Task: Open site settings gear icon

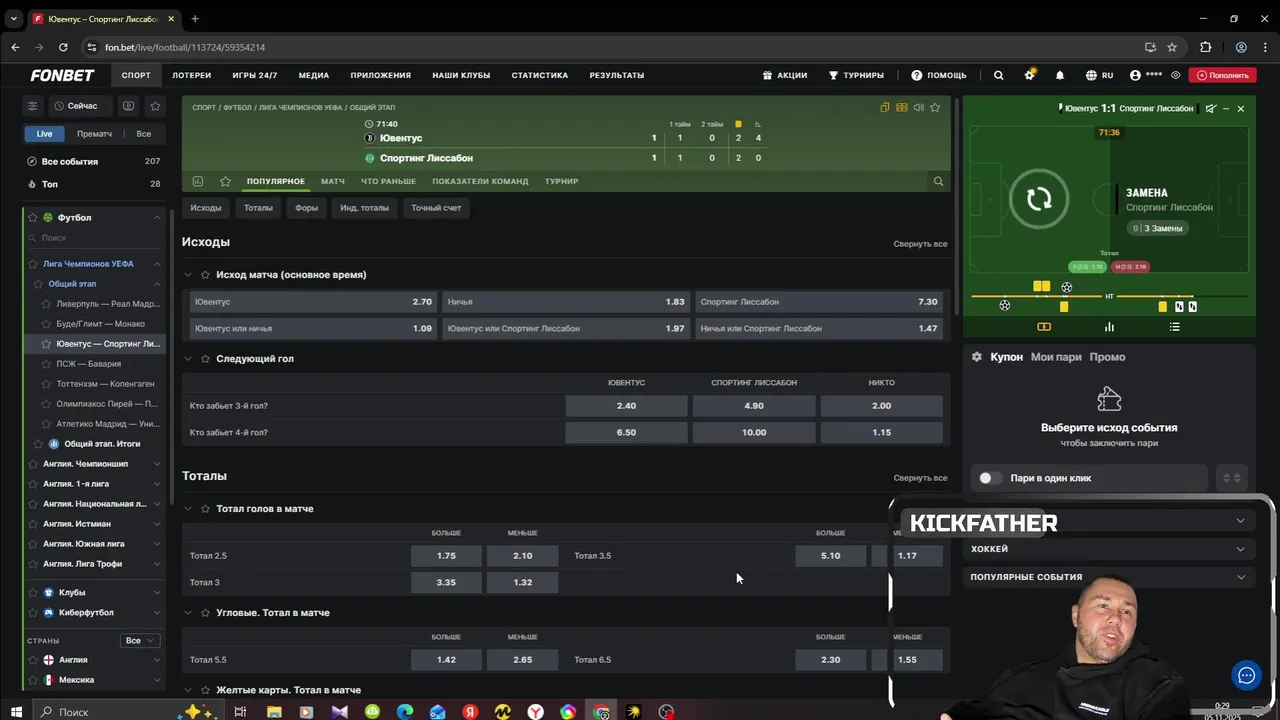Action: tap(1029, 75)
